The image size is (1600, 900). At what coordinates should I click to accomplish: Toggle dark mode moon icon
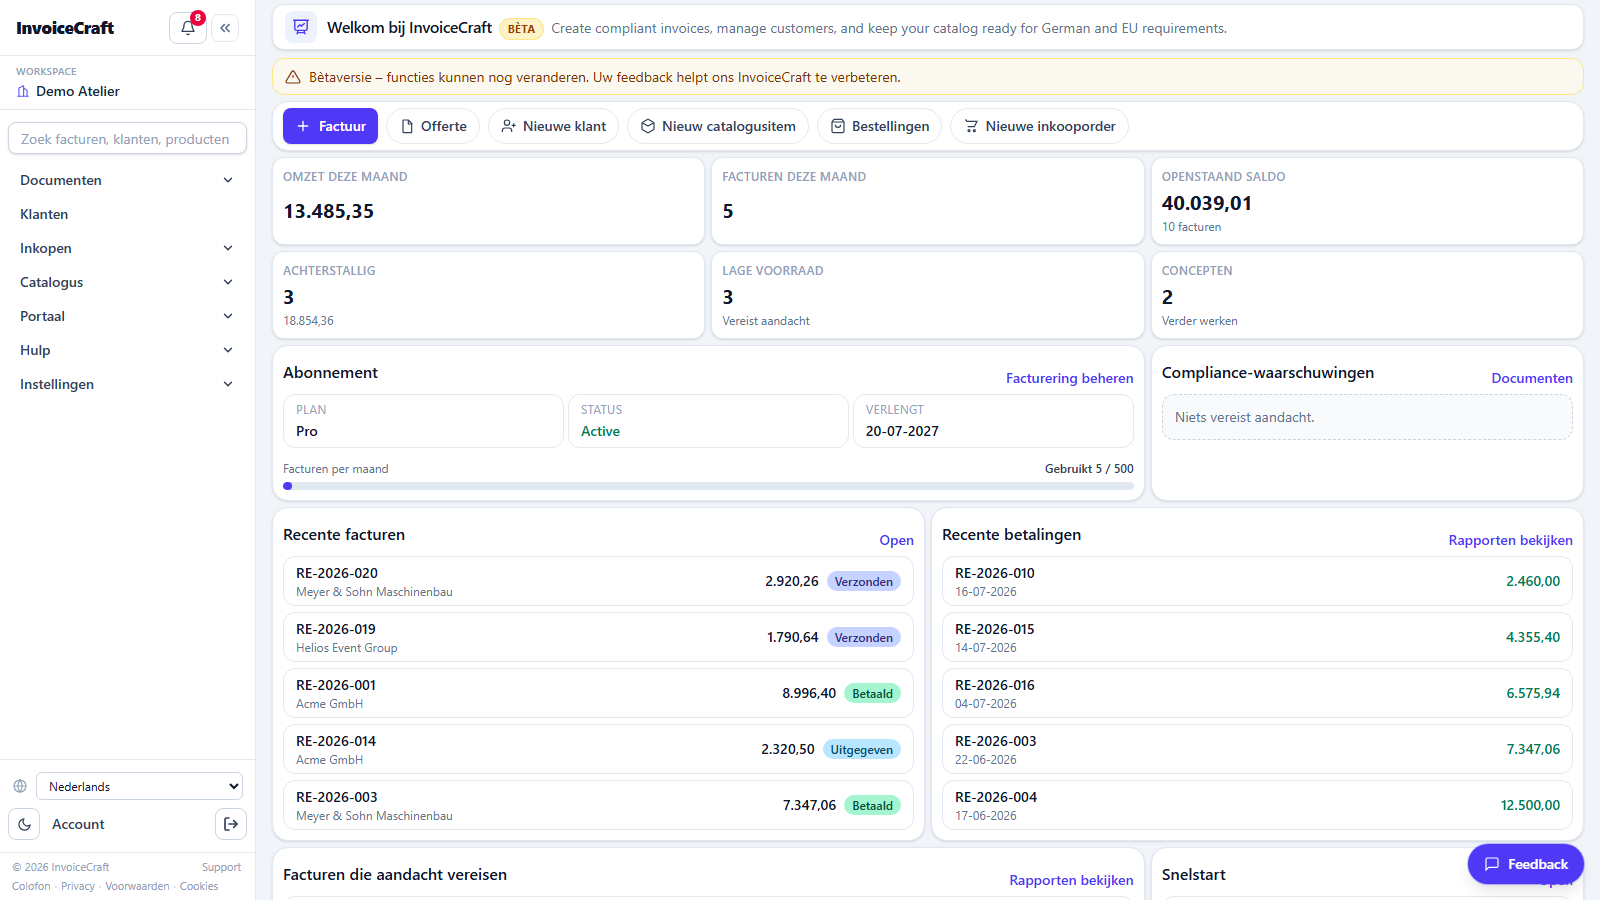tap(24, 824)
